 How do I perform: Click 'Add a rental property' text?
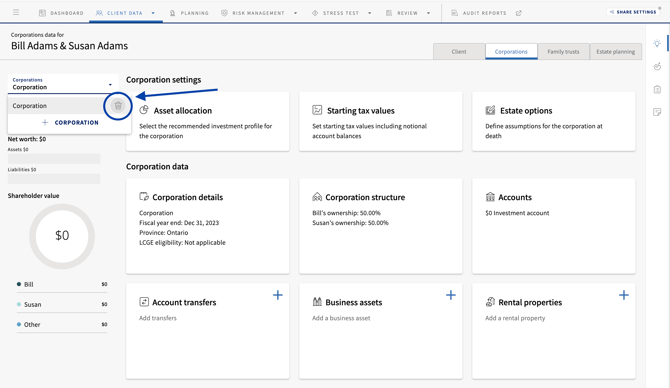(x=515, y=318)
